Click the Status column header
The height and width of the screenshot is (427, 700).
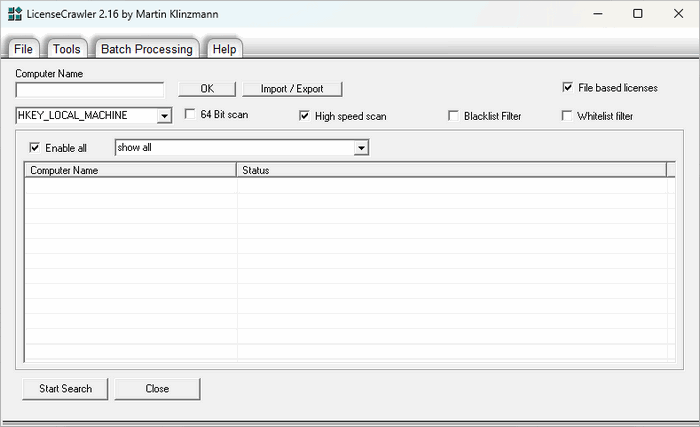tap(451, 170)
